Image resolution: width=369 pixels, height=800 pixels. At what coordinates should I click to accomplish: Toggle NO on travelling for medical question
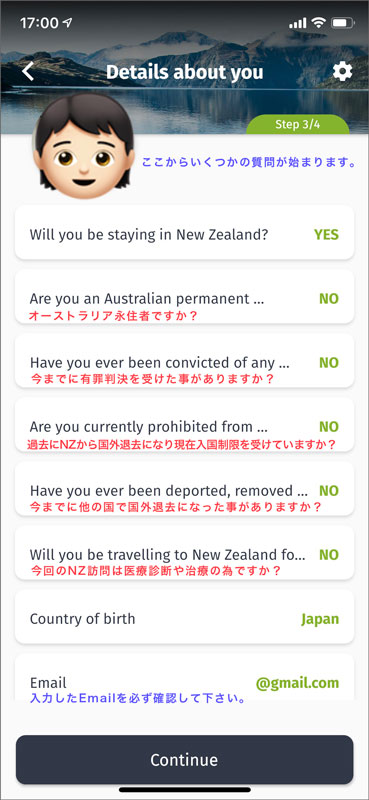point(329,555)
